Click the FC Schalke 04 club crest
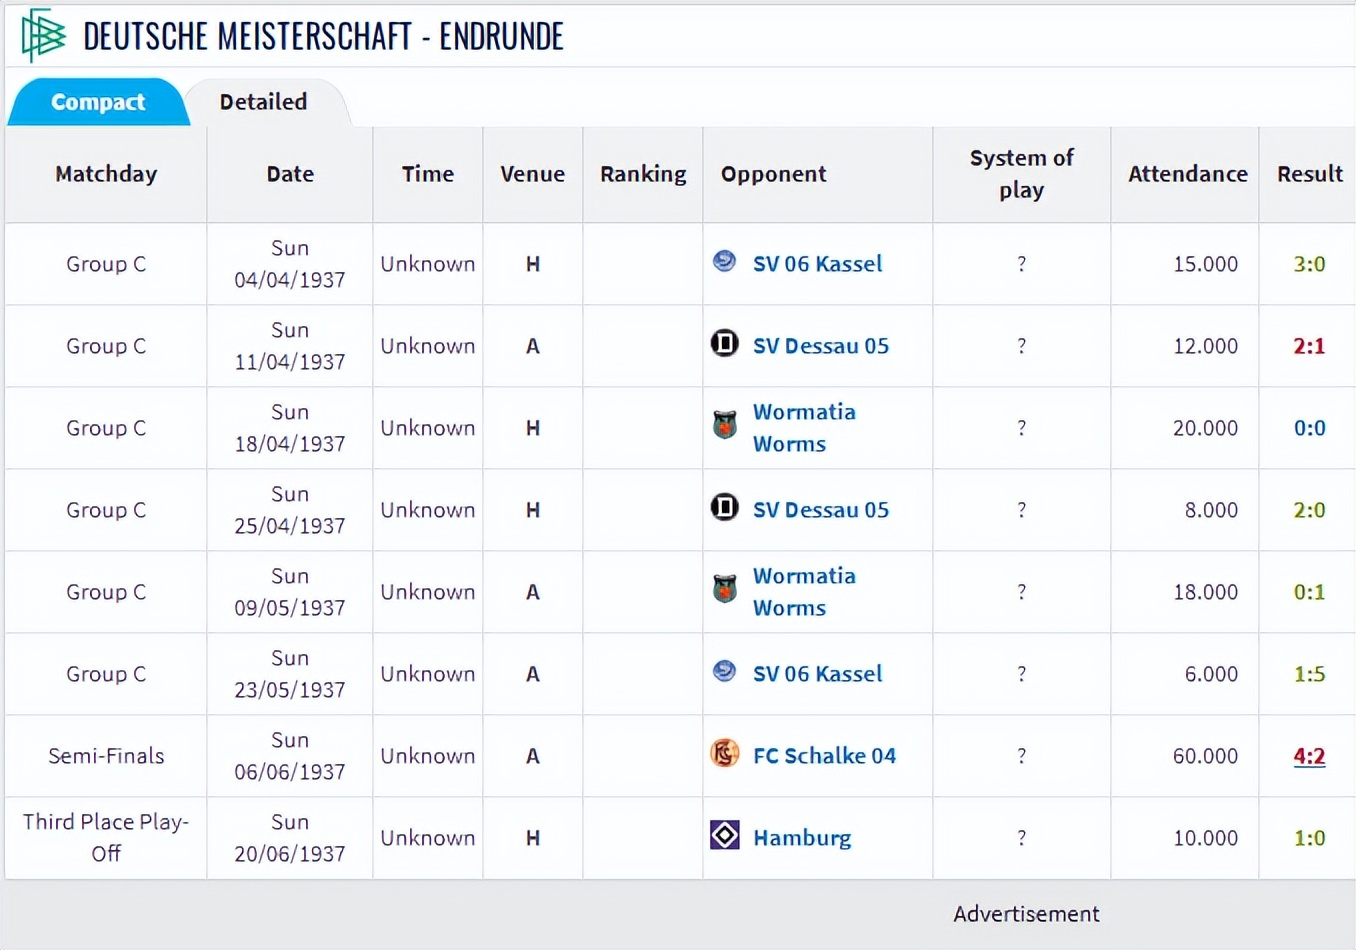The width and height of the screenshot is (1356, 950). (724, 753)
